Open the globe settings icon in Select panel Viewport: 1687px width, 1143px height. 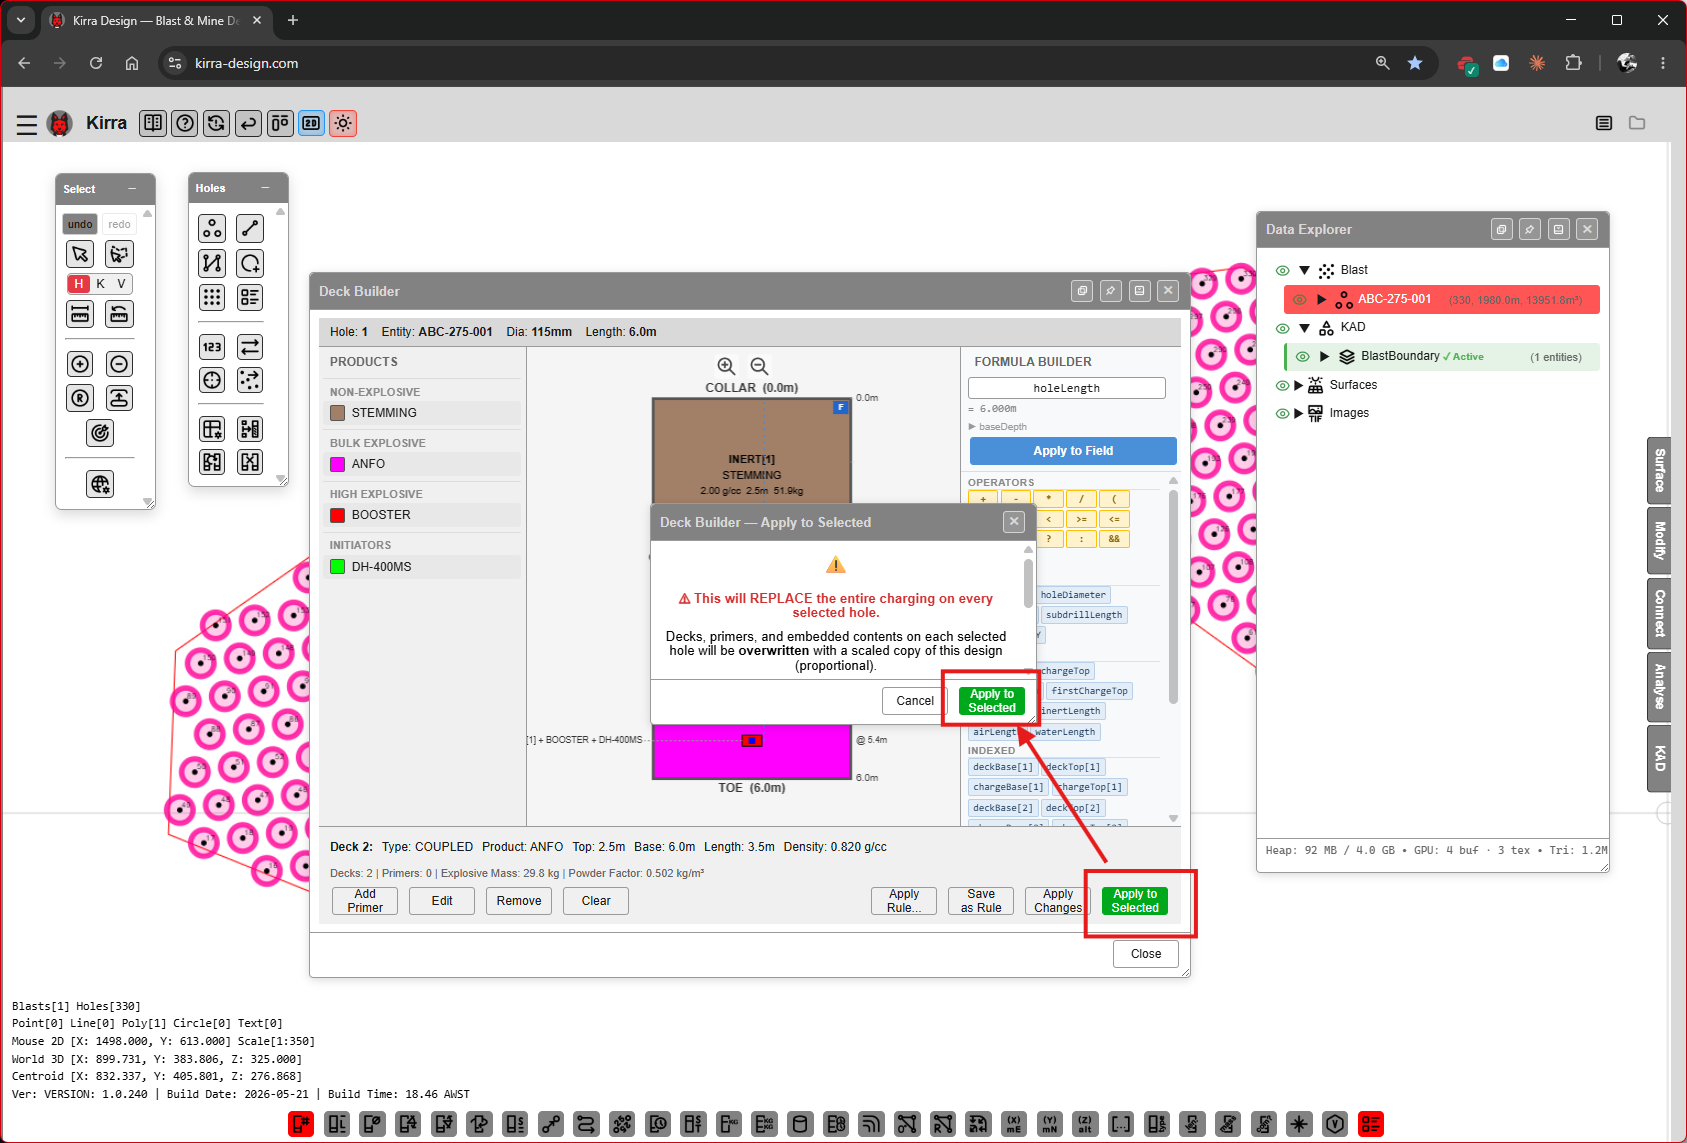click(x=100, y=485)
